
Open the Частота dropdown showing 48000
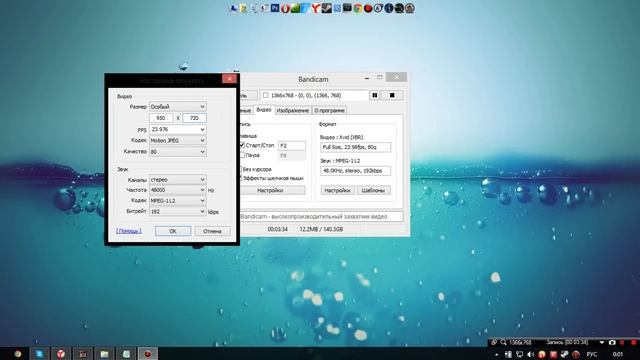click(178, 190)
